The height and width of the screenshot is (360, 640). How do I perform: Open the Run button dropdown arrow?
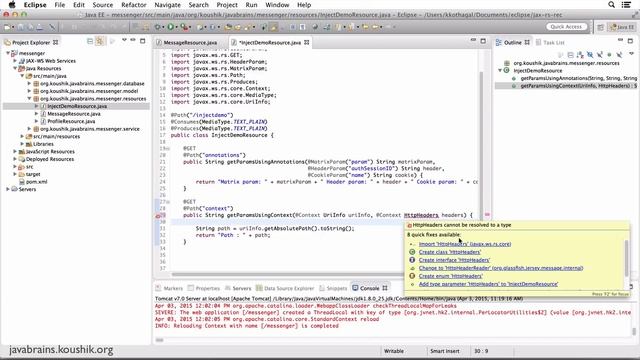(x=176, y=27)
